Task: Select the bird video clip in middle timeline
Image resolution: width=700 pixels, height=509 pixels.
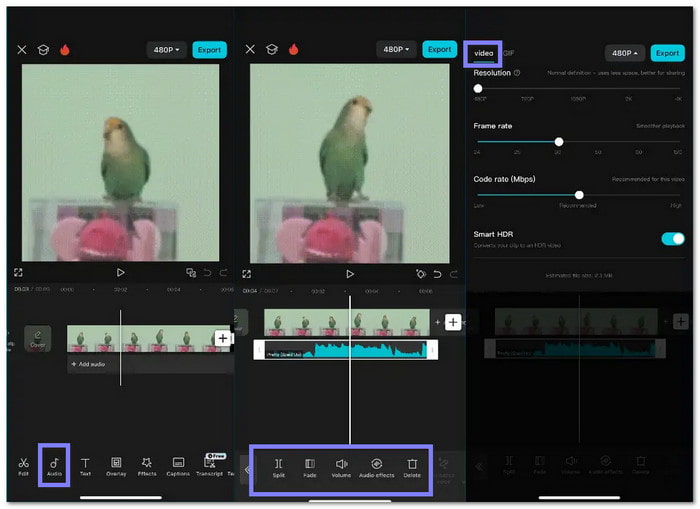Action: [346, 322]
